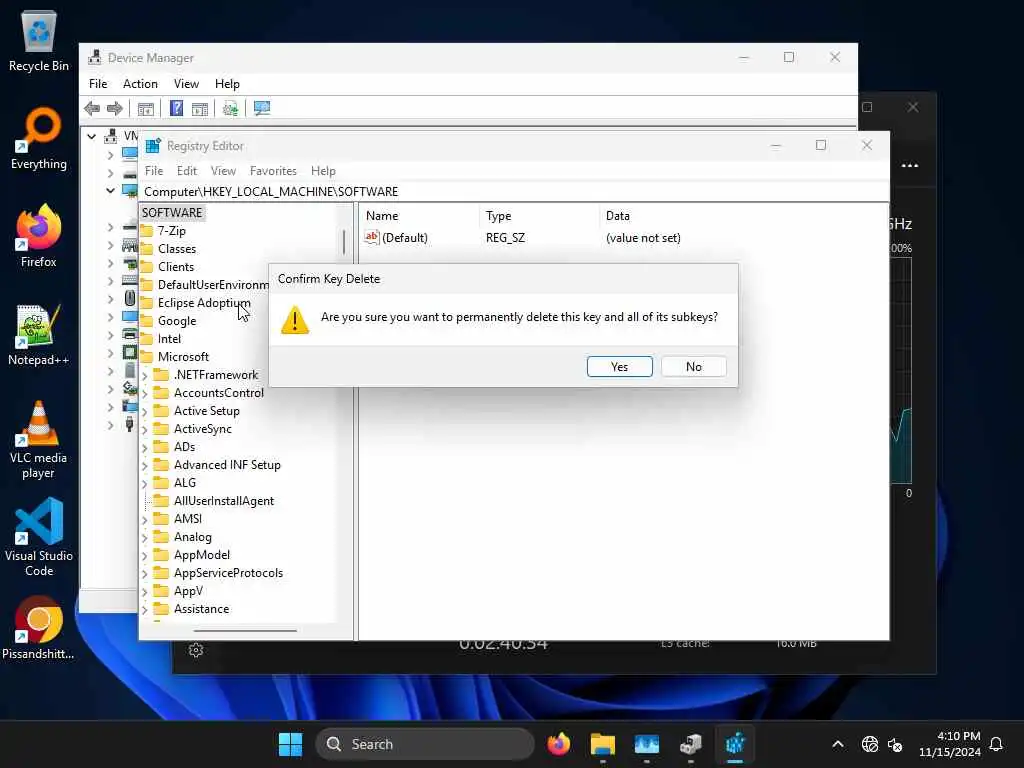The image size is (1024, 768).
Task: Expand the .NETFramework registry key
Action: click(145, 376)
